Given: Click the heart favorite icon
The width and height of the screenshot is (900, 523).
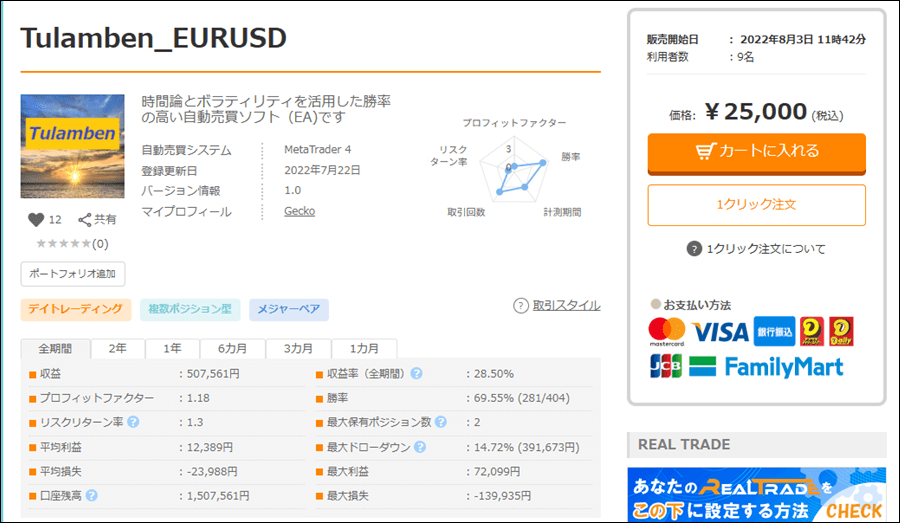Looking at the screenshot, I should [x=36, y=220].
